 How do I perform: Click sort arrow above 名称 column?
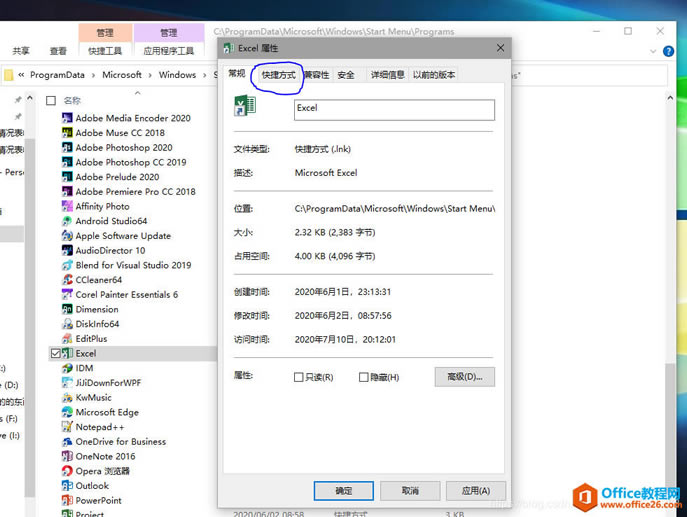(x=138, y=93)
